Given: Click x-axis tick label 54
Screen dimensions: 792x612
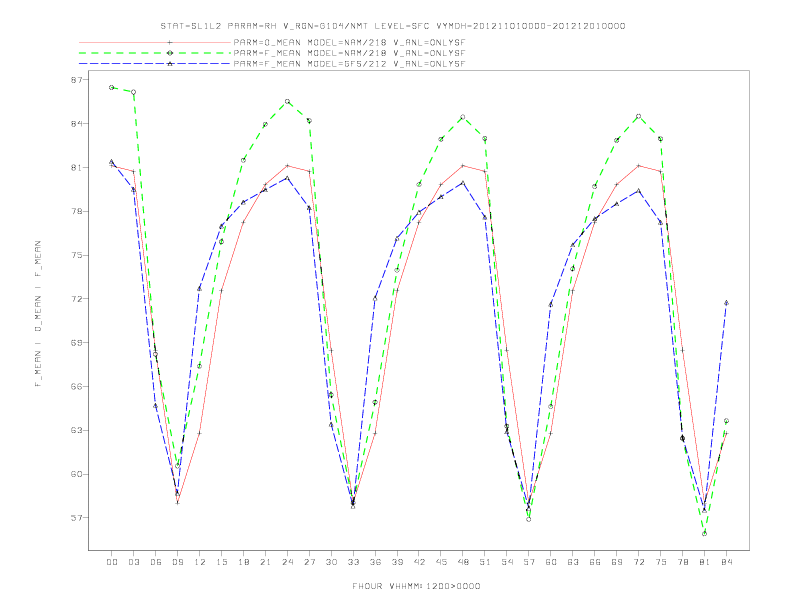Looking at the screenshot, I should [x=507, y=562].
